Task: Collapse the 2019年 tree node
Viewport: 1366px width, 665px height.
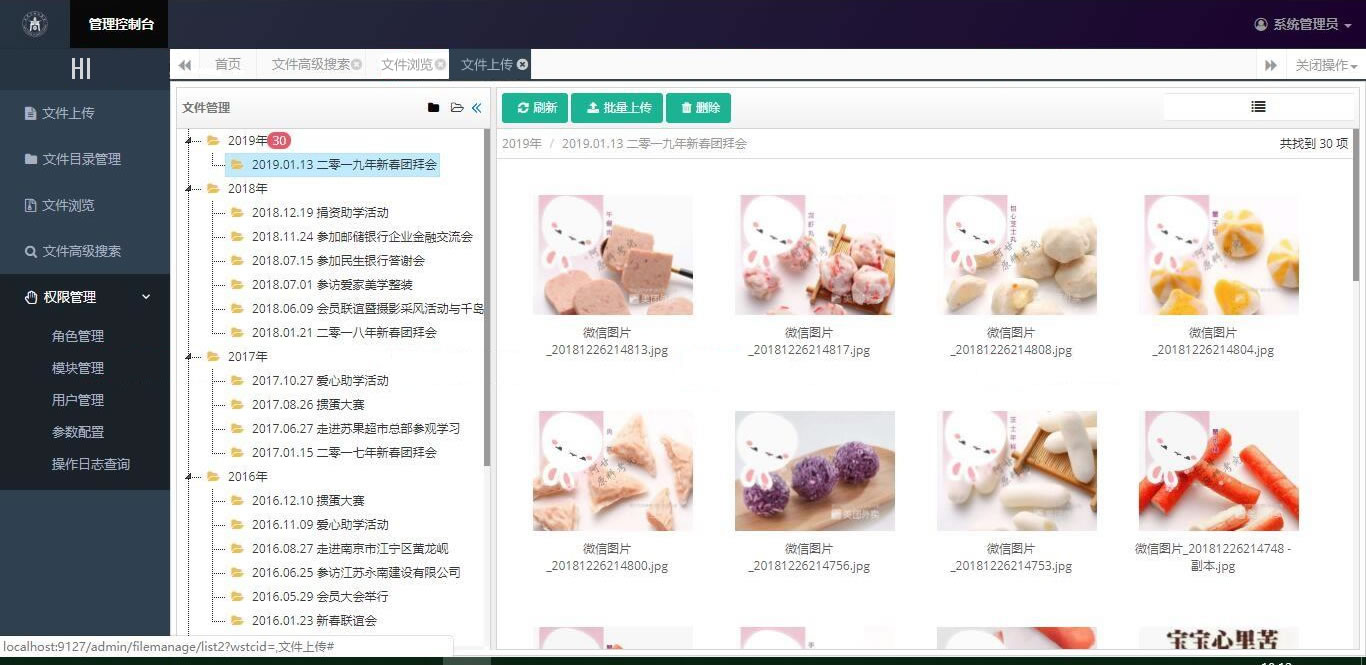Action: point(188,141)
